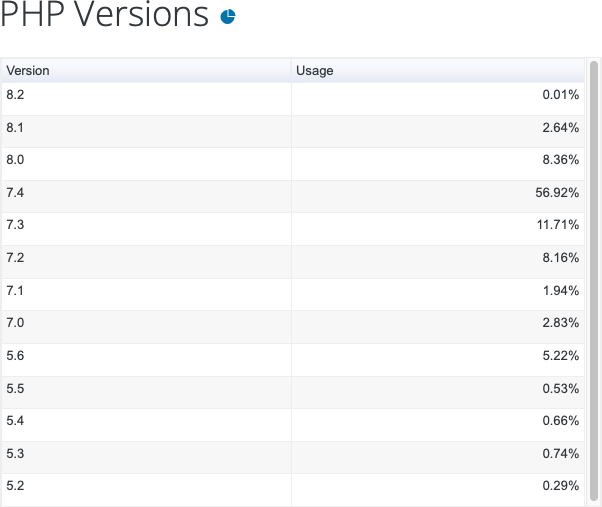
Task: Select the 0.74% usage value
Action: coord(561,454)
